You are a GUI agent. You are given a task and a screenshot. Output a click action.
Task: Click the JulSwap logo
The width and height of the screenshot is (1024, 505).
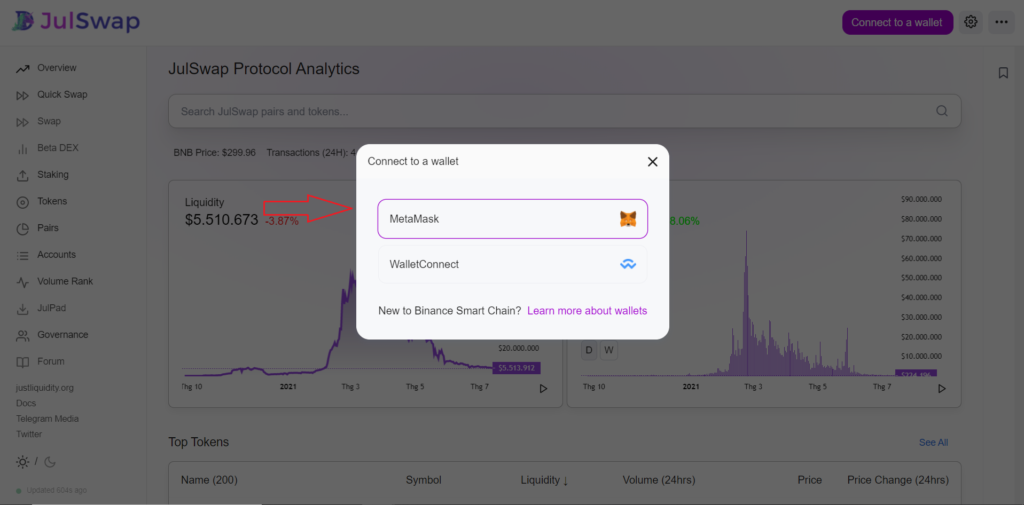76,22
